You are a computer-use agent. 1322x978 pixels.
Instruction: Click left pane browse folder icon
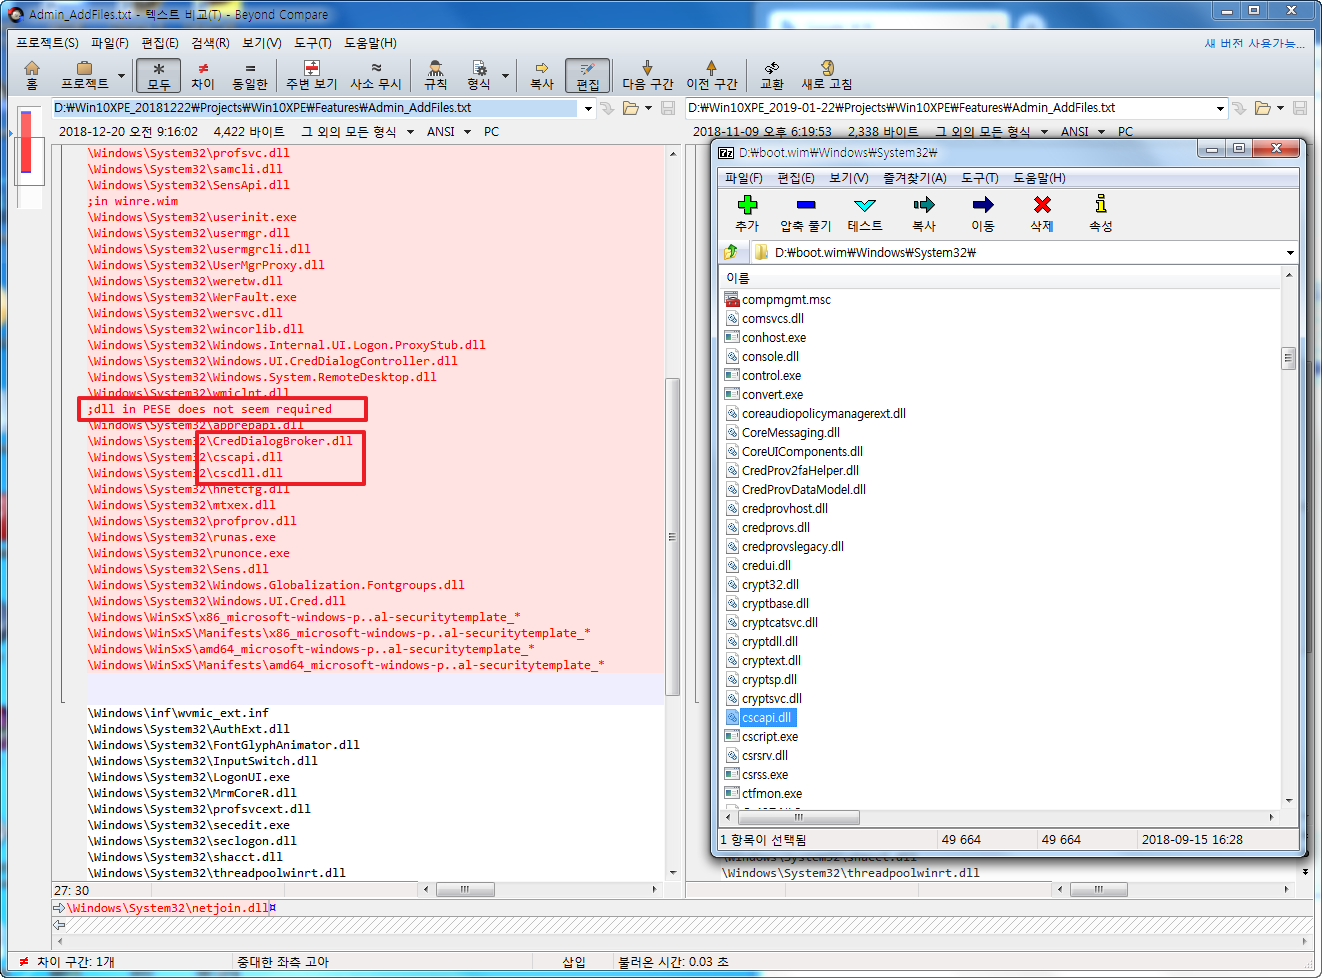click(631, 108)
